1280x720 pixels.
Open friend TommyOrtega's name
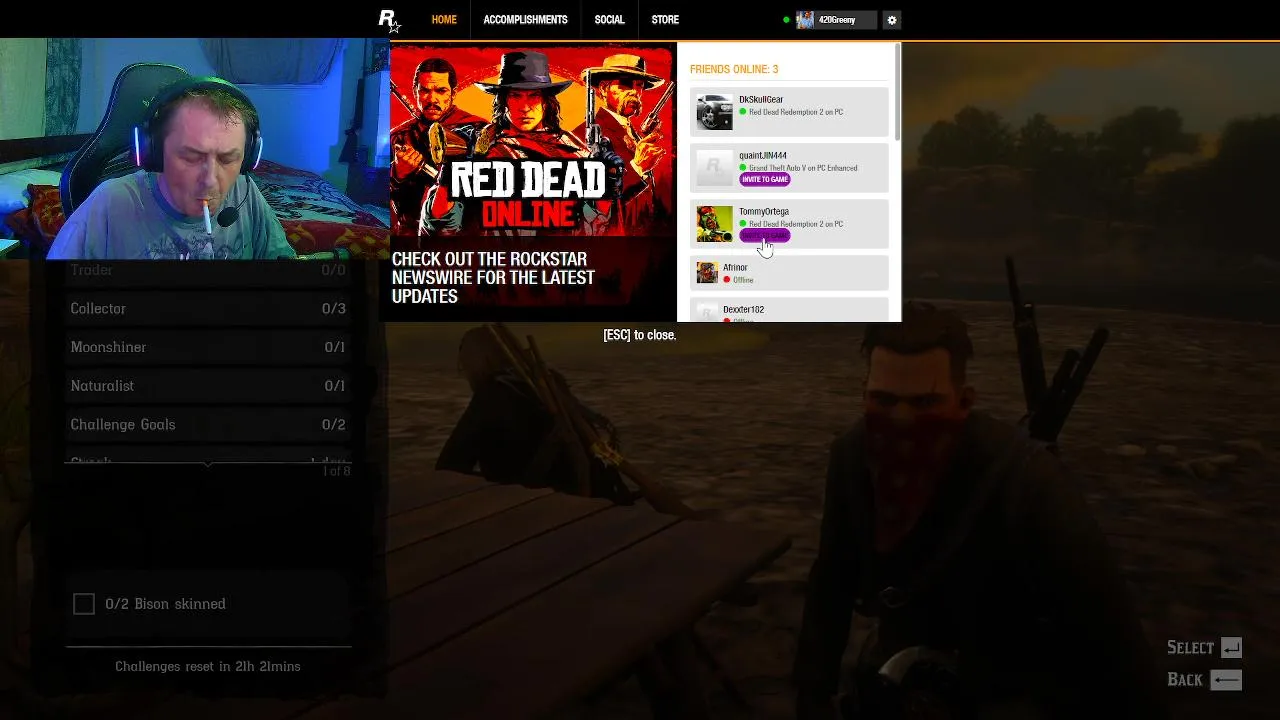[764, 212]
